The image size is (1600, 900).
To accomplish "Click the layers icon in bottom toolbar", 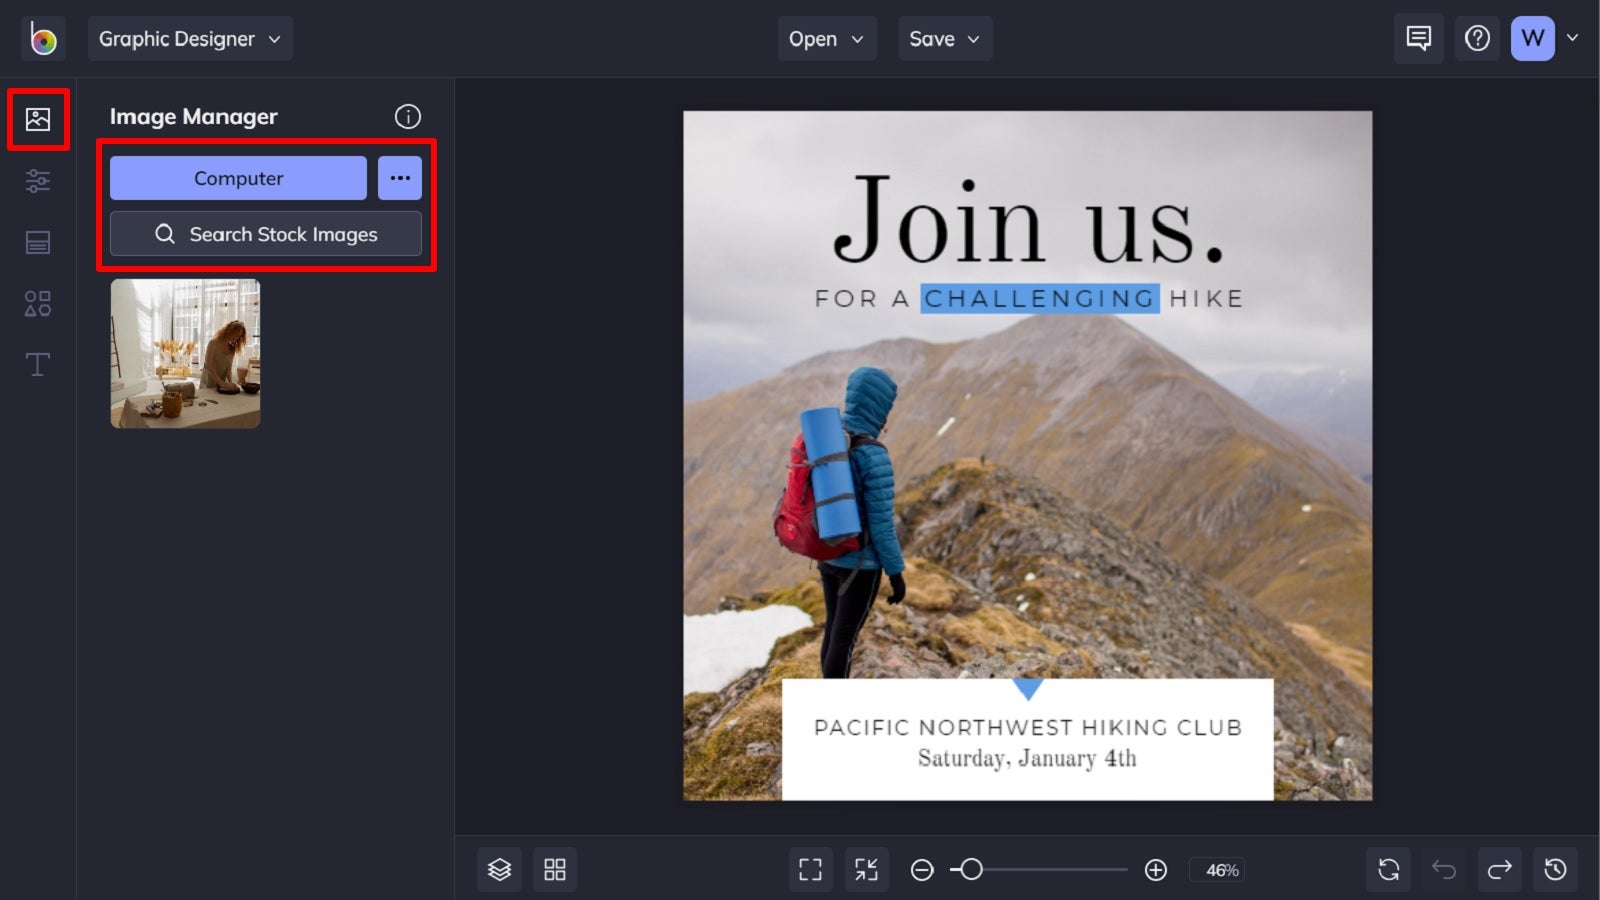I will 499,869.
